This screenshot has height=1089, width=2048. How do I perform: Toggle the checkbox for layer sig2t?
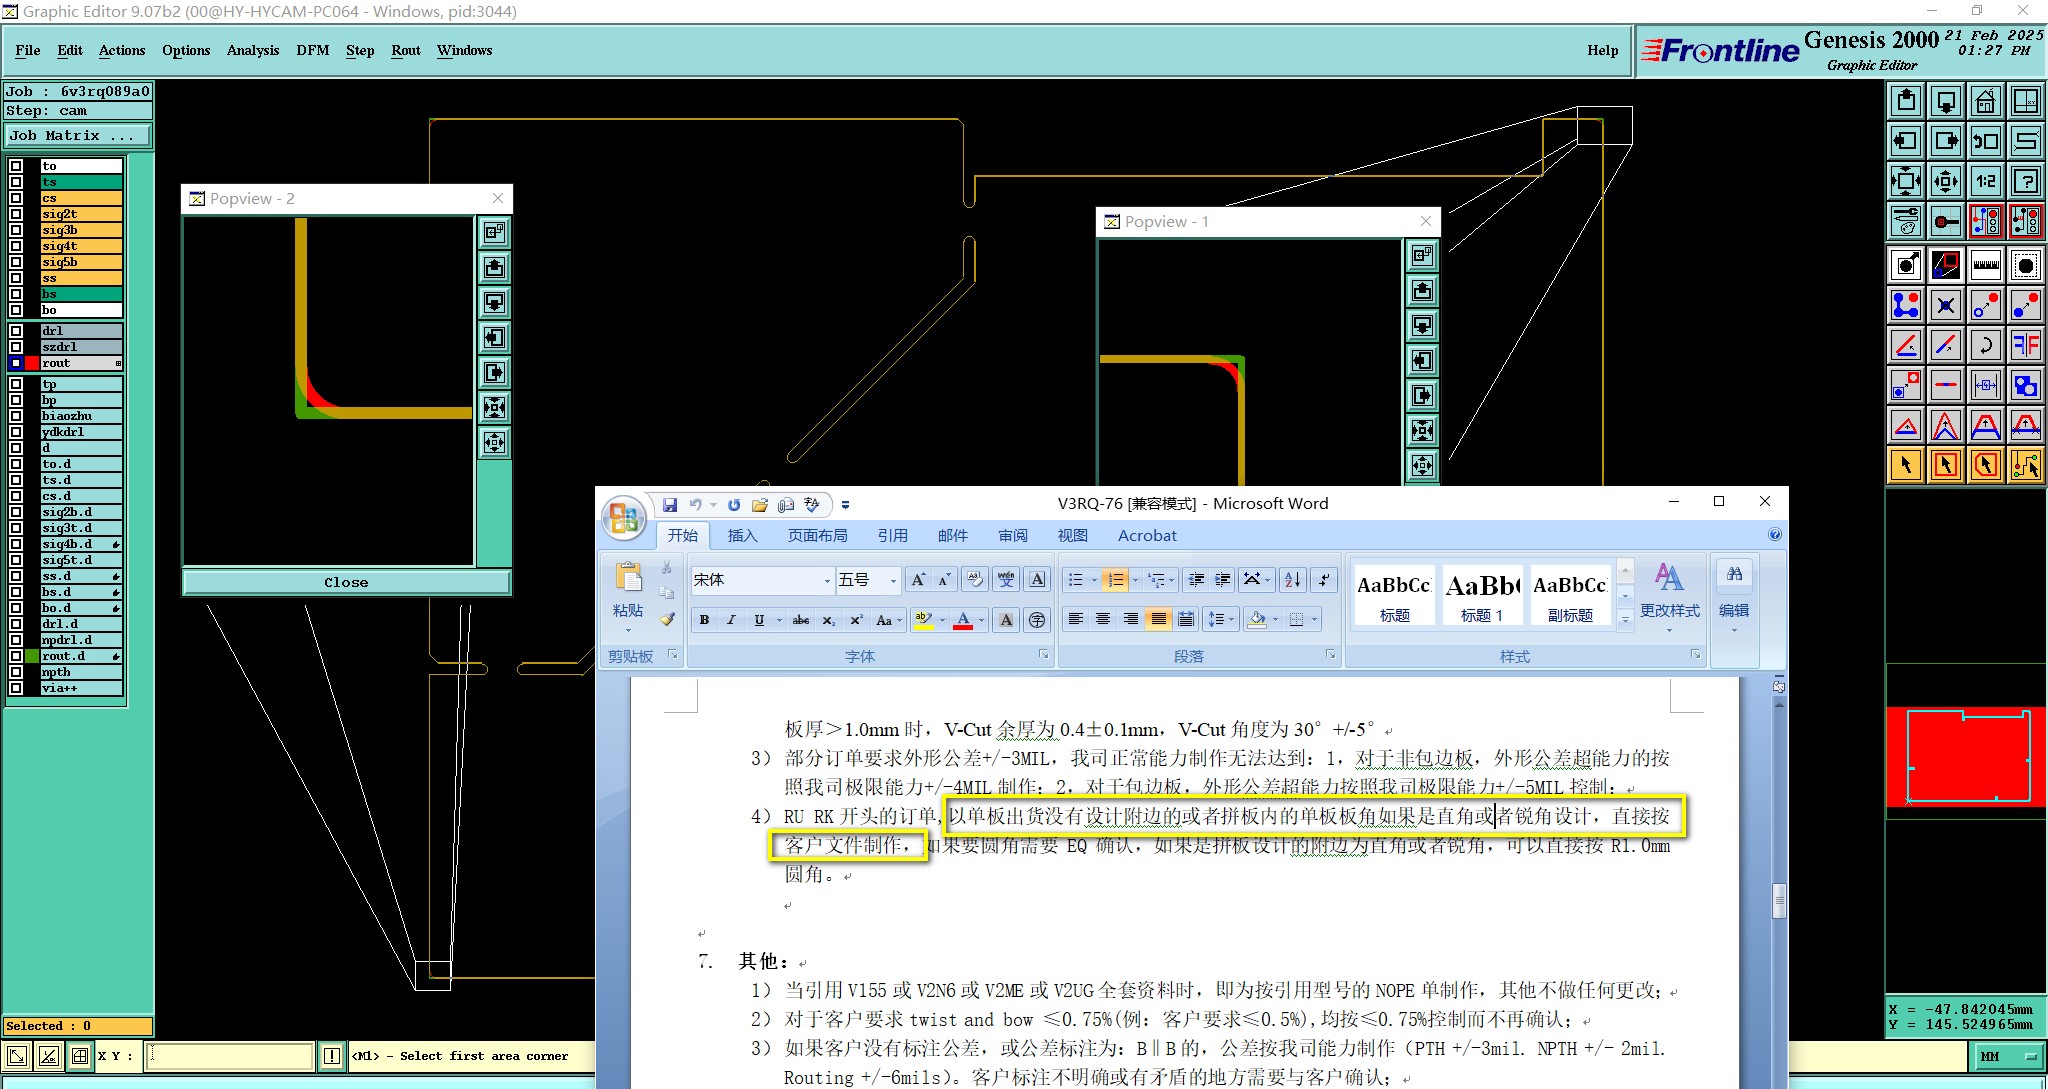pyautogui.click(x=16, y=214)
